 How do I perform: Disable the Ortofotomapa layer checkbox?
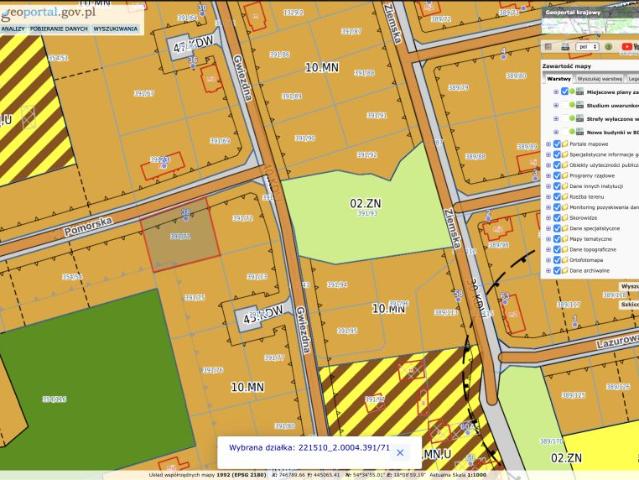[557, 260]
